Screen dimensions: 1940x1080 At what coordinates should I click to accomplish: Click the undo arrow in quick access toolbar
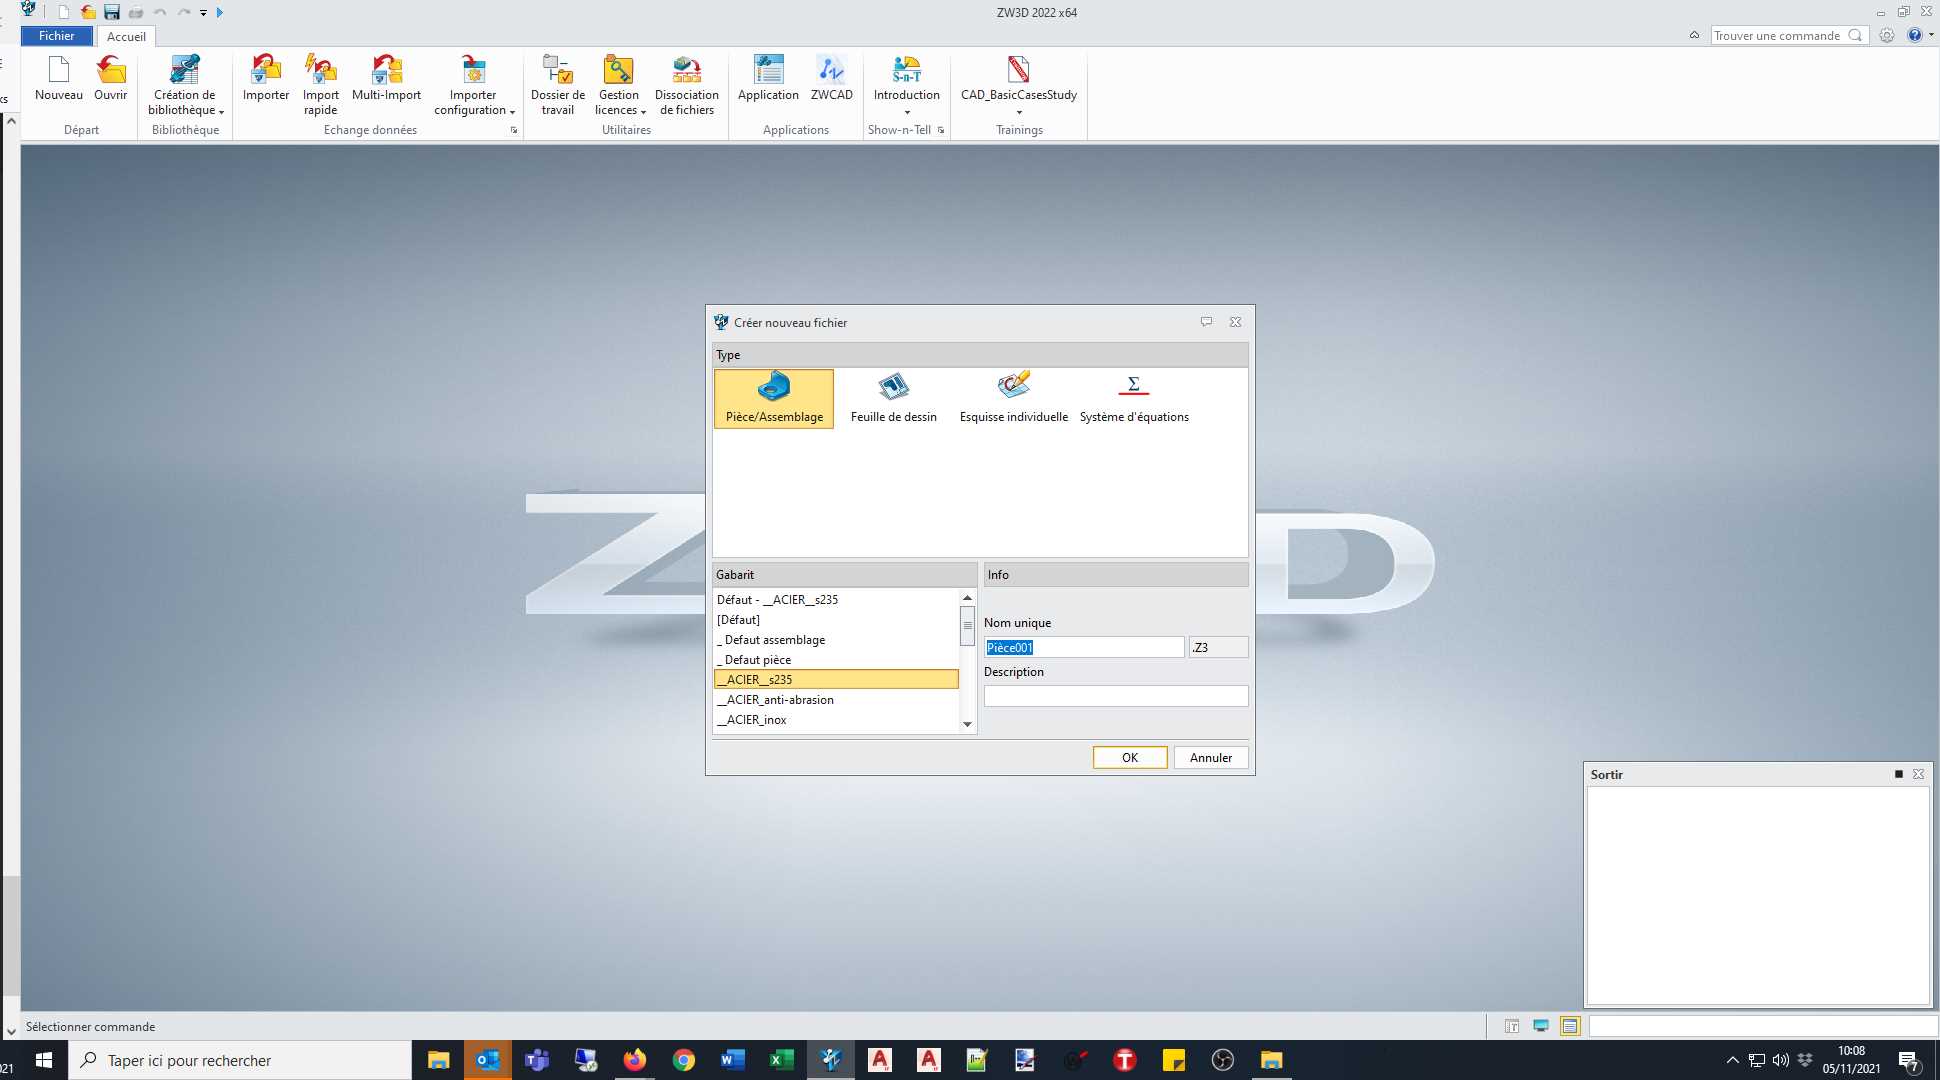160,12
